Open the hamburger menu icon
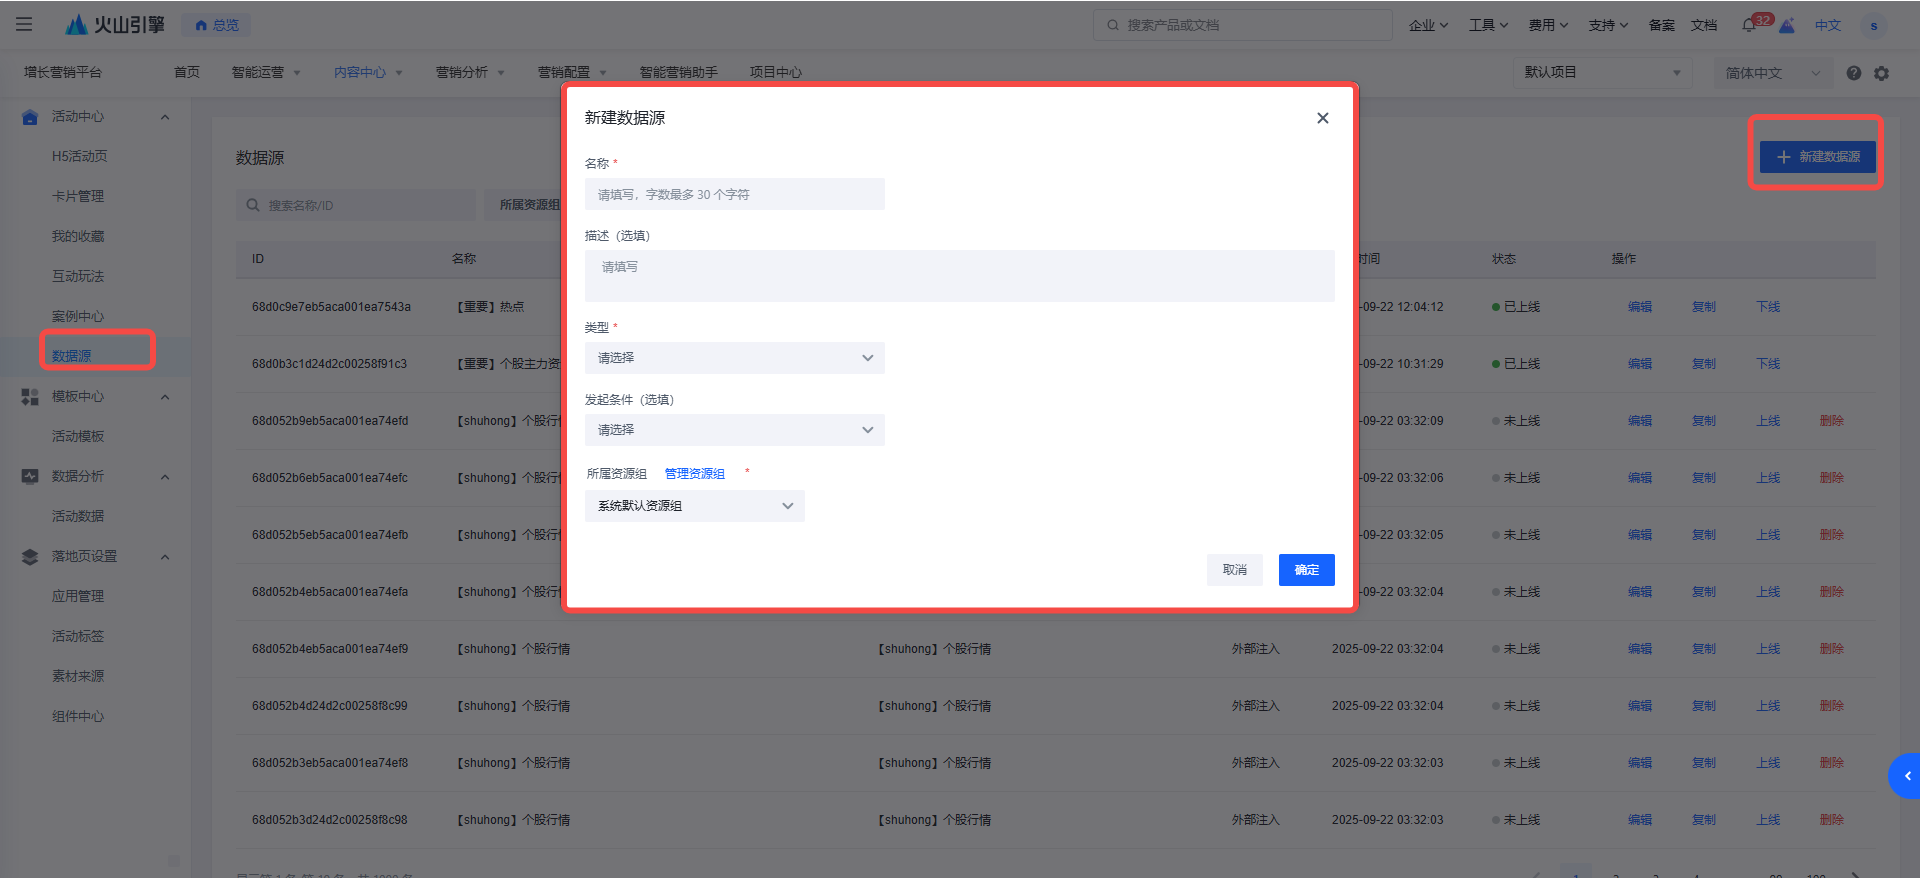The image size is (1920, 878). point(24,24)
